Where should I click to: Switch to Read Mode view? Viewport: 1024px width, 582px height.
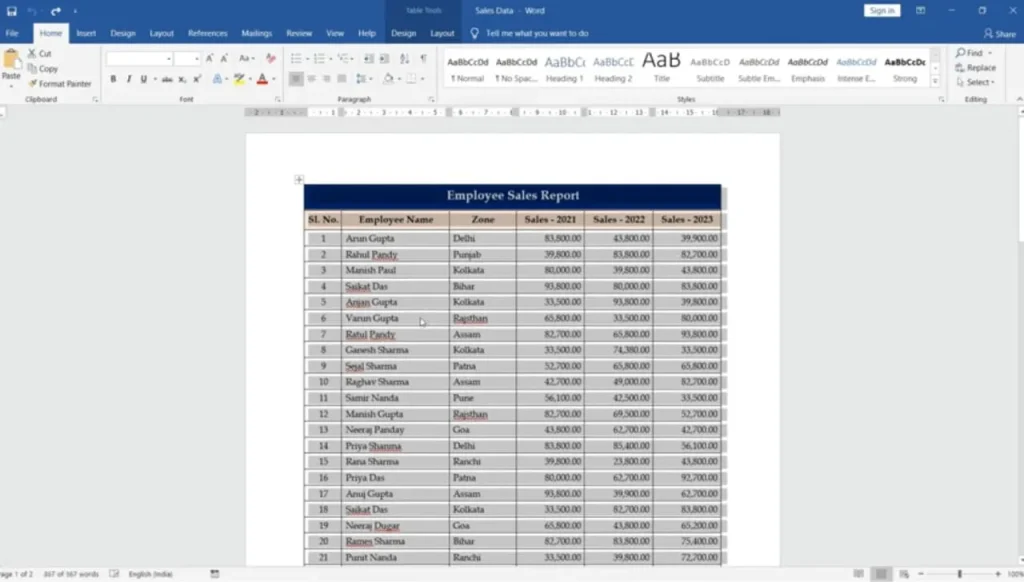859,574
